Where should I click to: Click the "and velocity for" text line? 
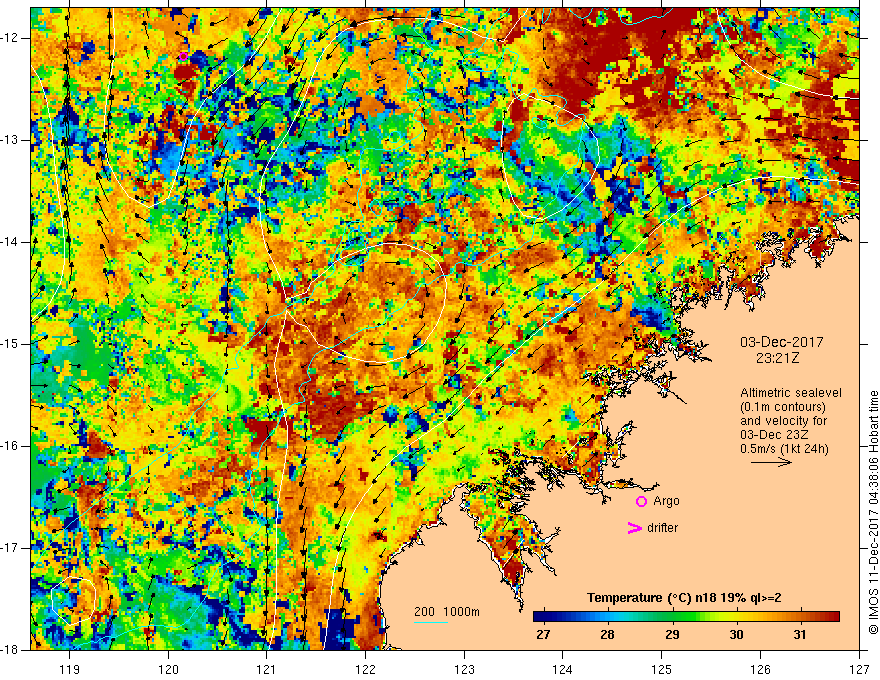coord(783,421)
